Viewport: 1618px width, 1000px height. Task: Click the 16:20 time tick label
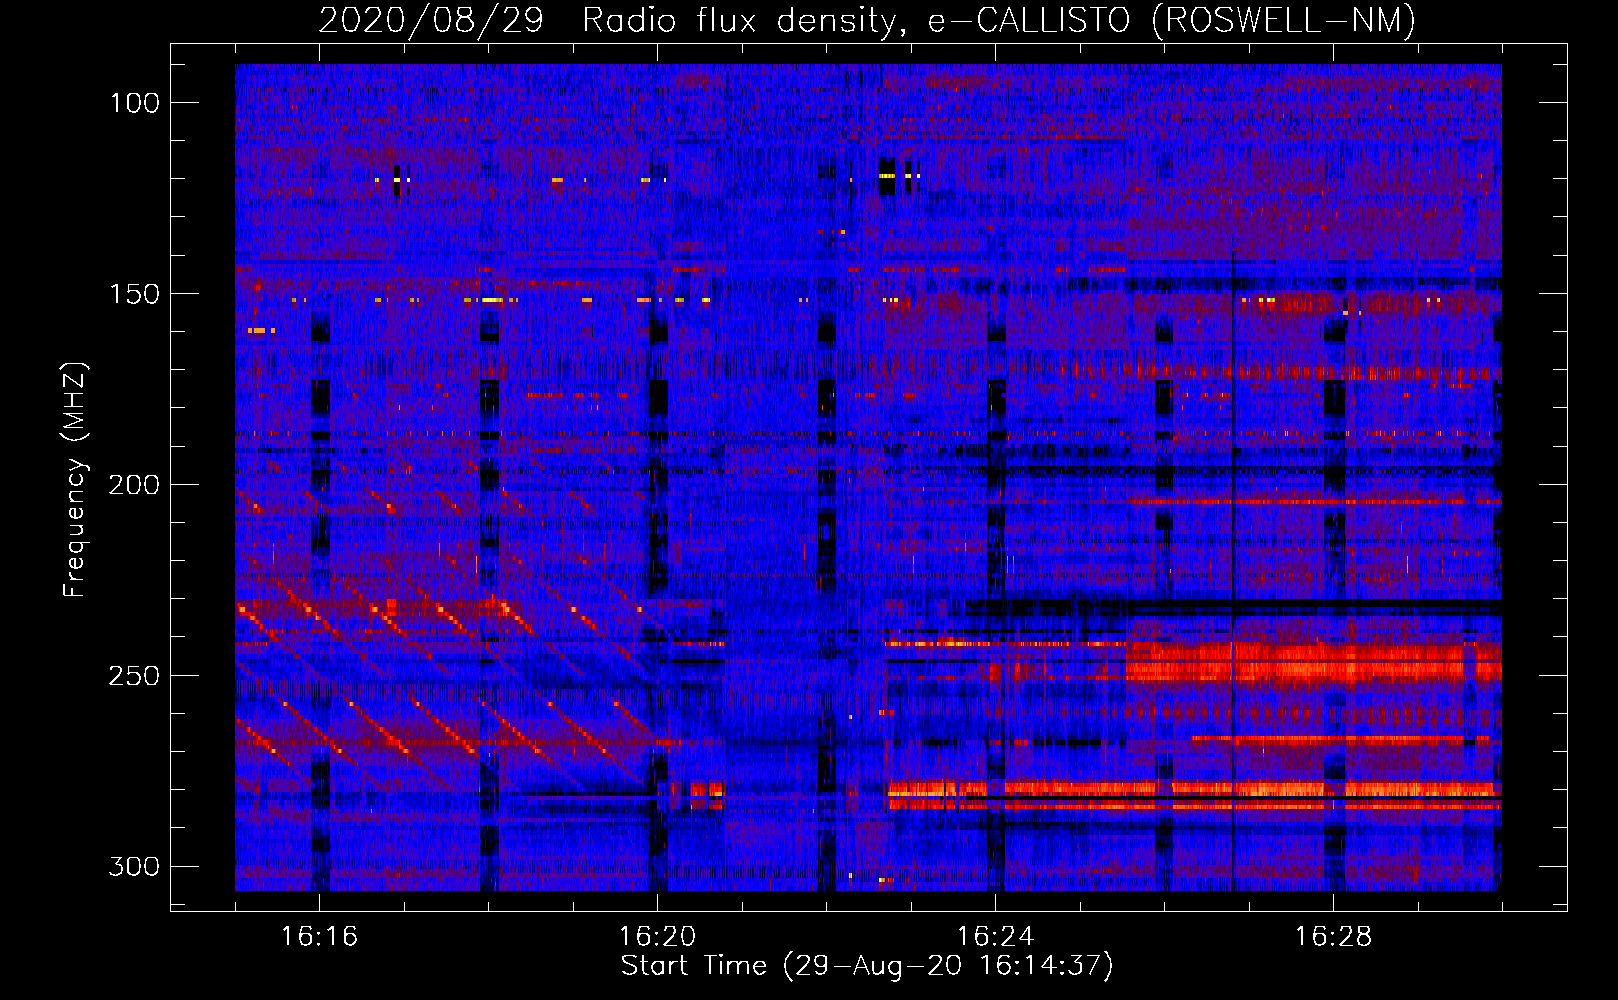[657, 937]
